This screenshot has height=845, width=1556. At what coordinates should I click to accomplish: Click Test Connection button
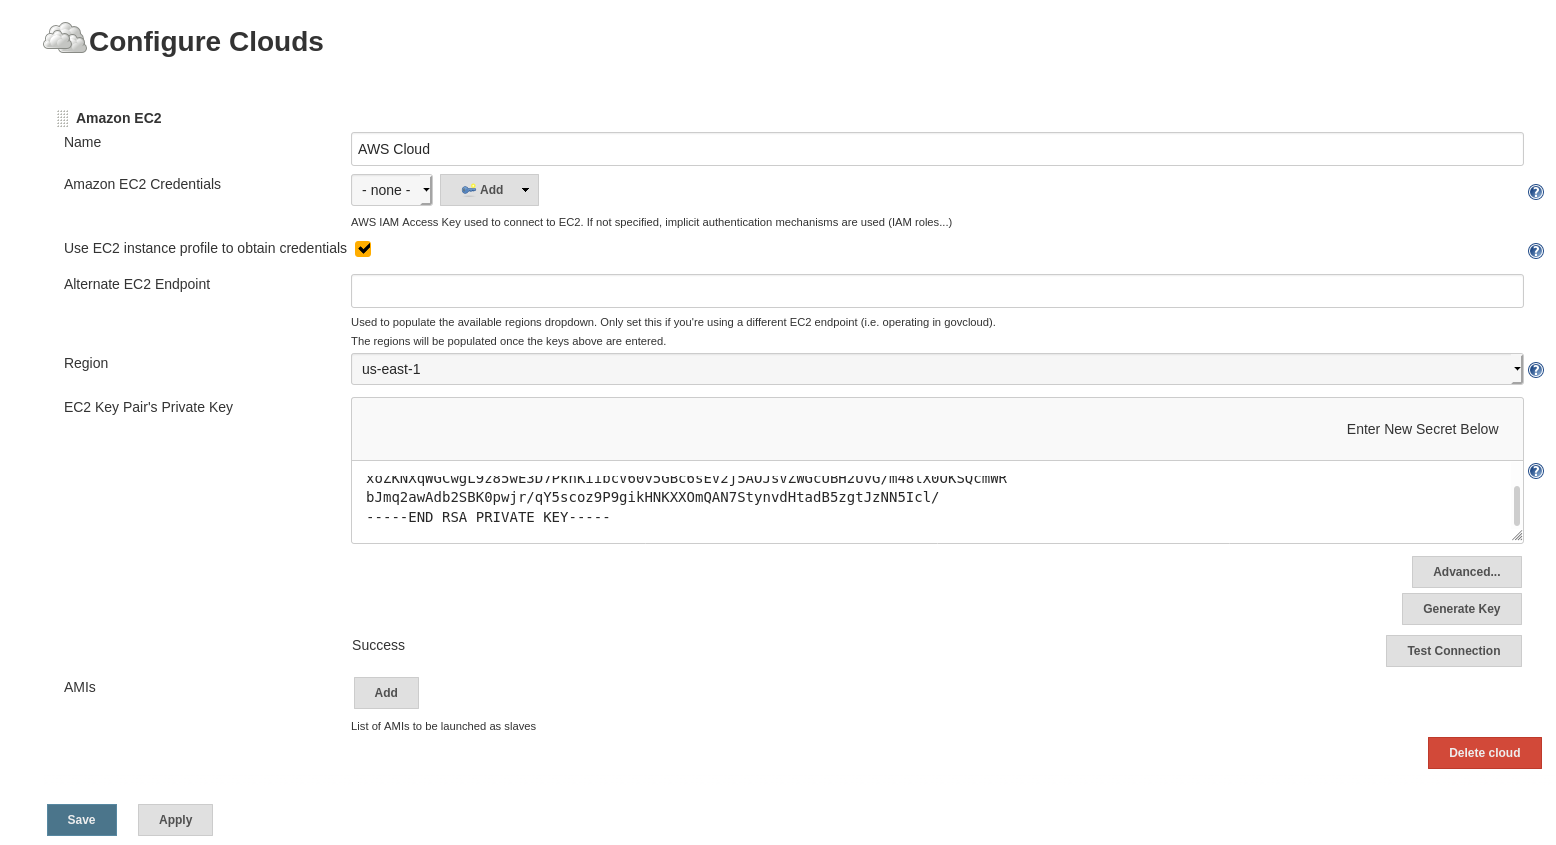pyautogui.click(x=1453, y=651)
